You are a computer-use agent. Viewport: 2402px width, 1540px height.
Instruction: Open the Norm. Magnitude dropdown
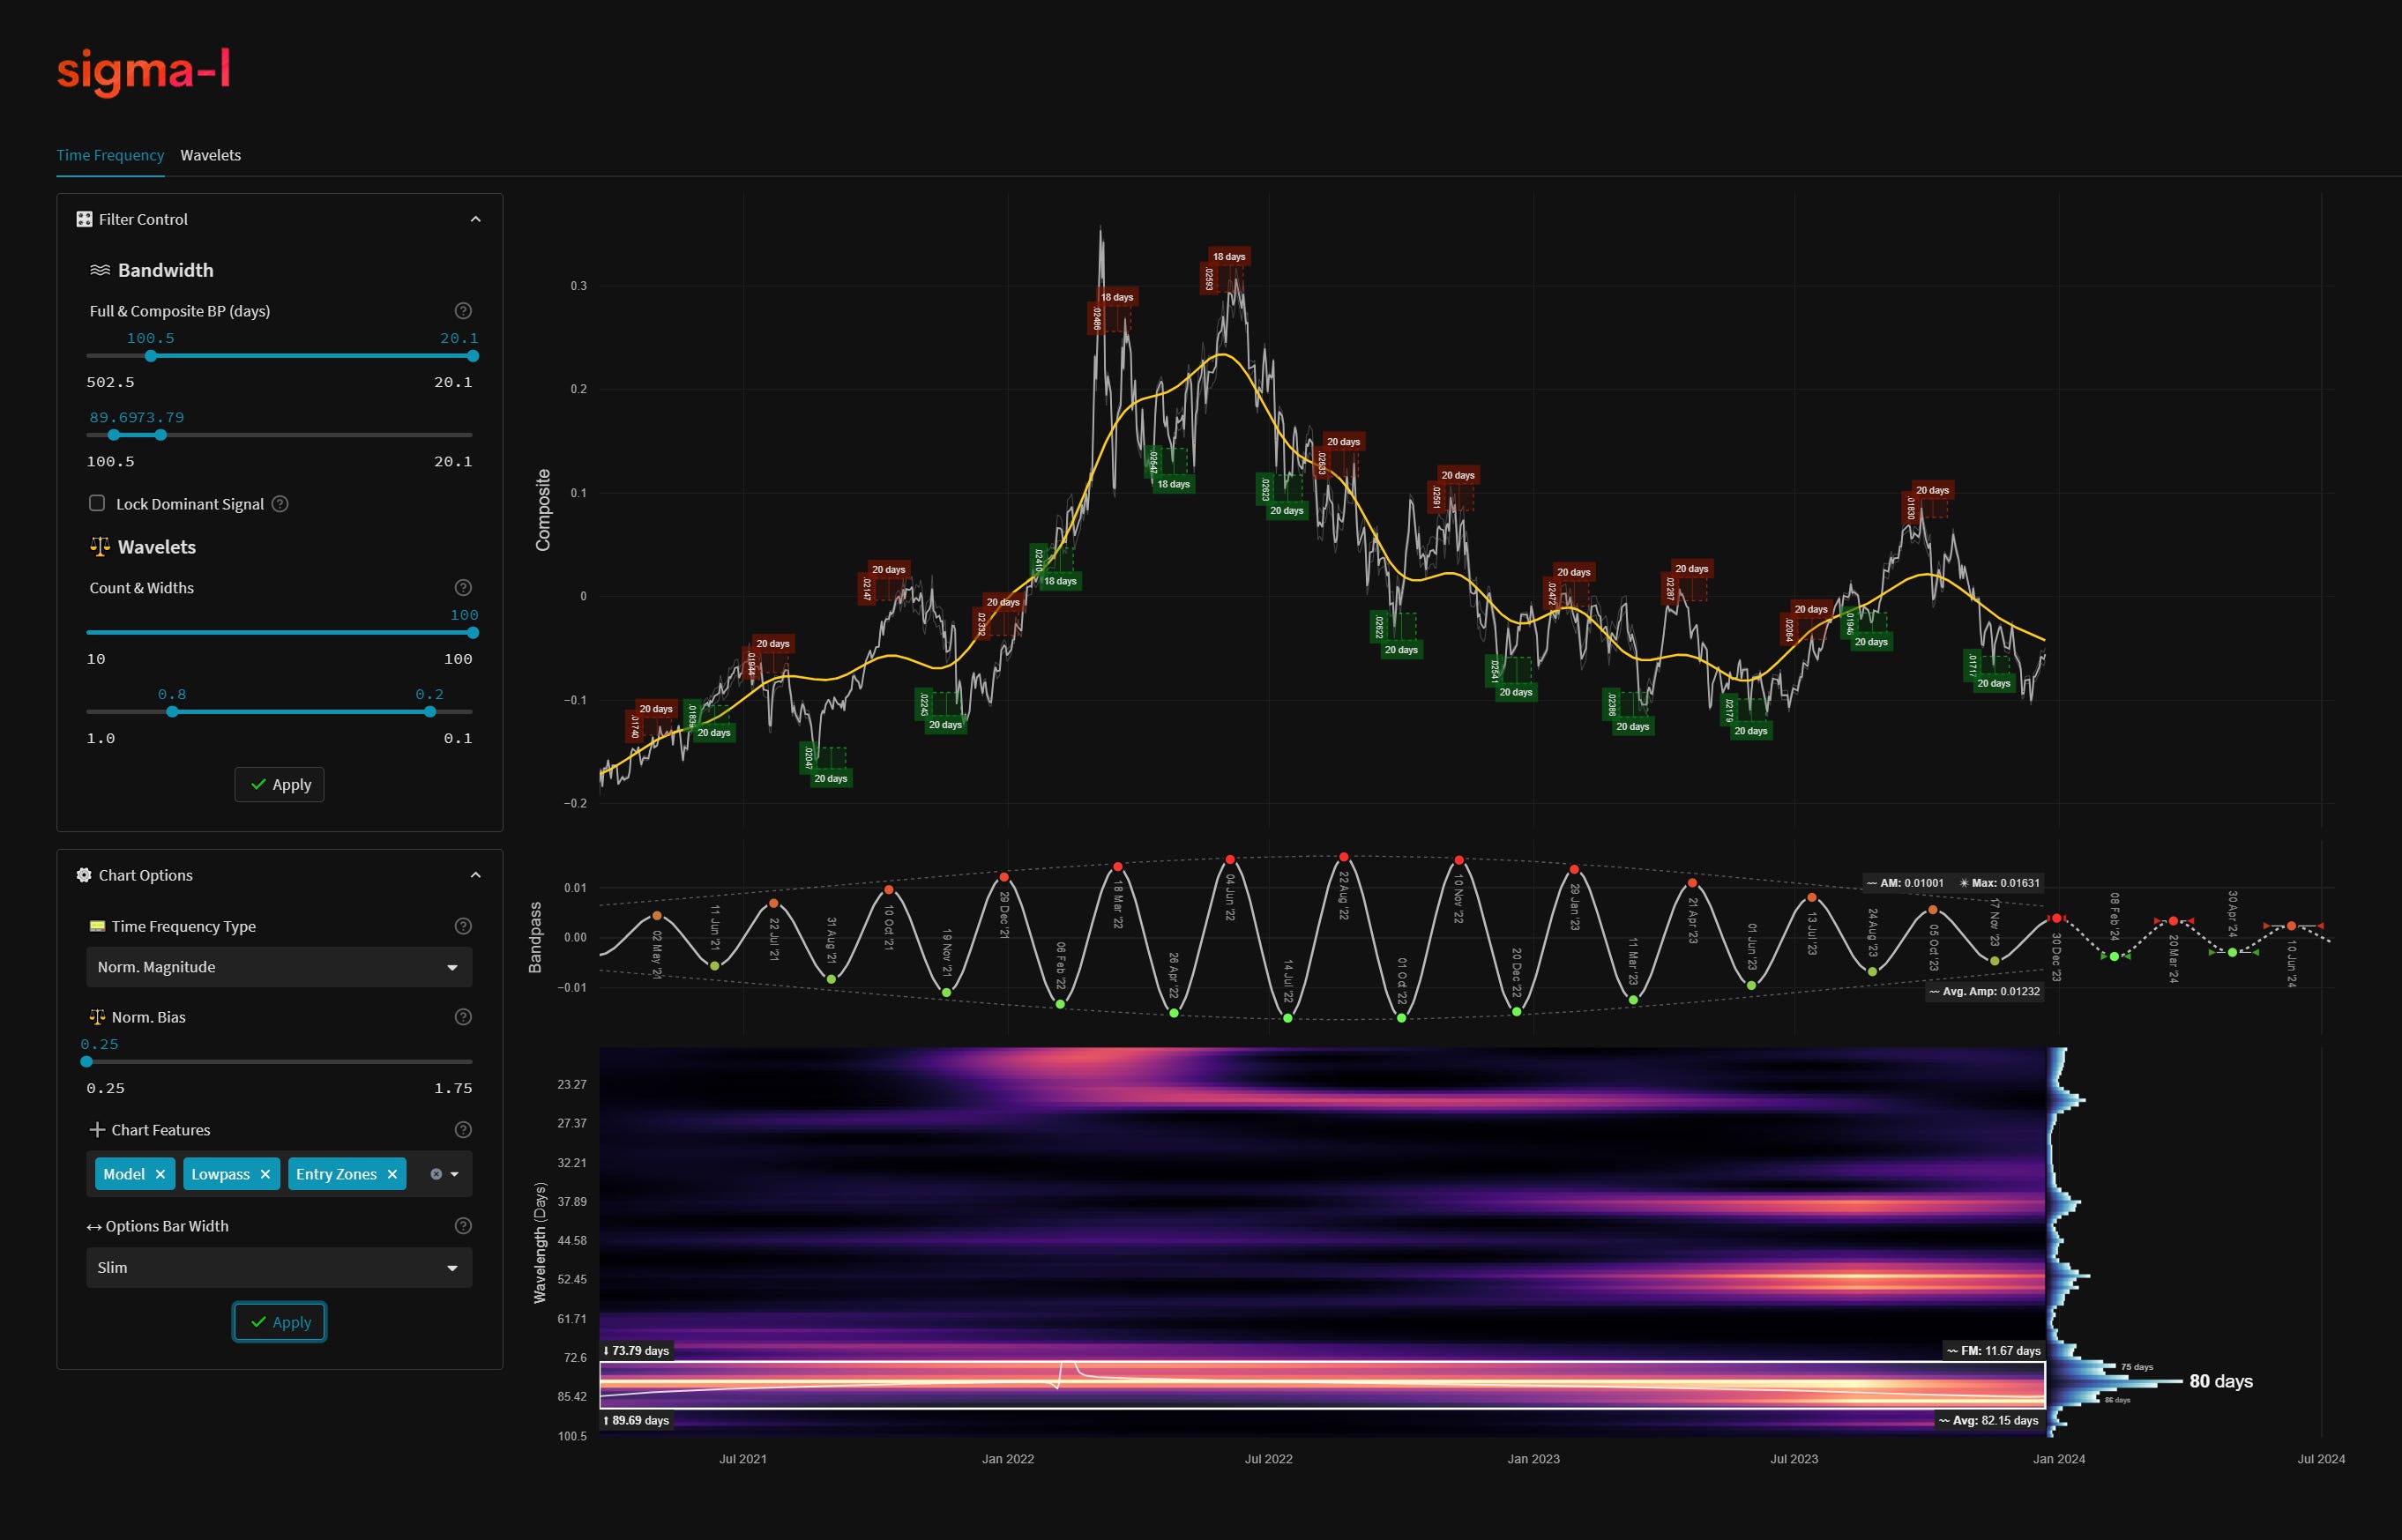(279, 967)
